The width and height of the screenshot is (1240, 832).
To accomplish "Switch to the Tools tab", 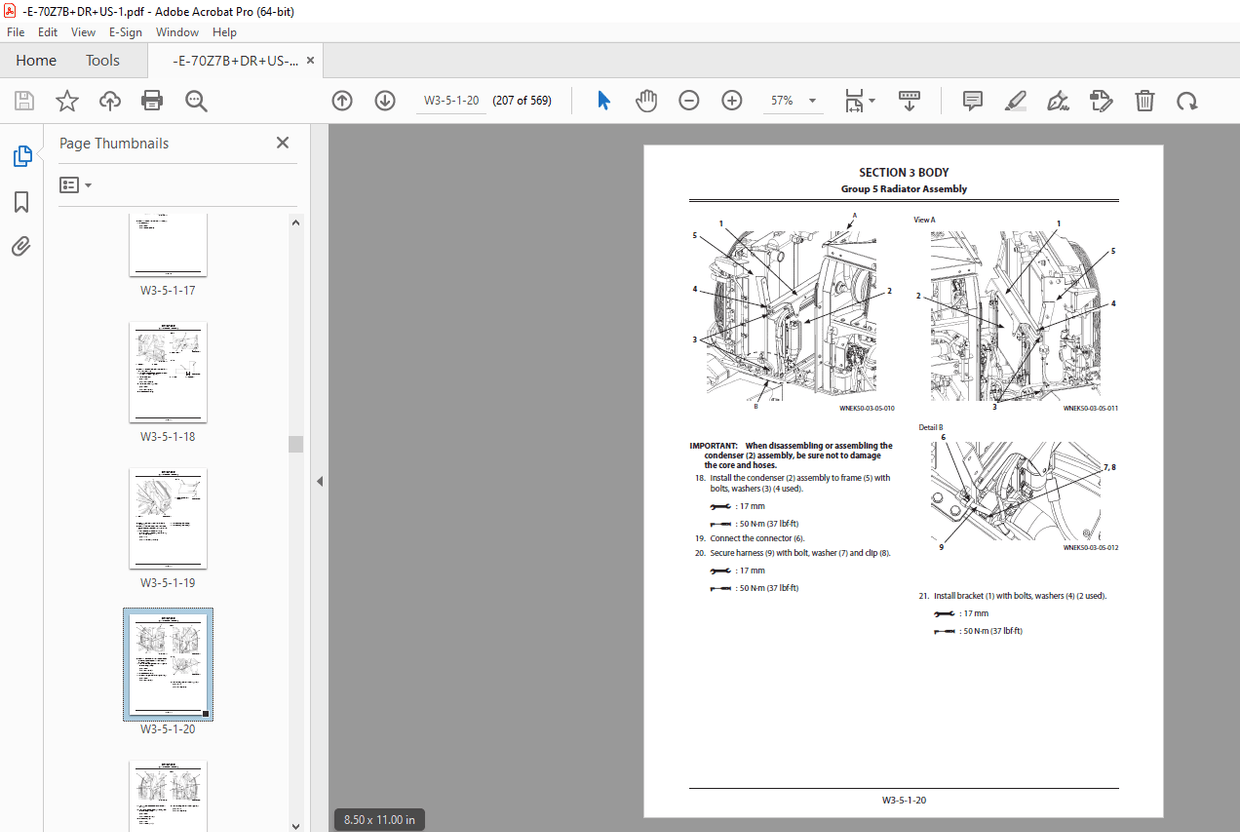I will pyautogui.click(x=102, y=60).
